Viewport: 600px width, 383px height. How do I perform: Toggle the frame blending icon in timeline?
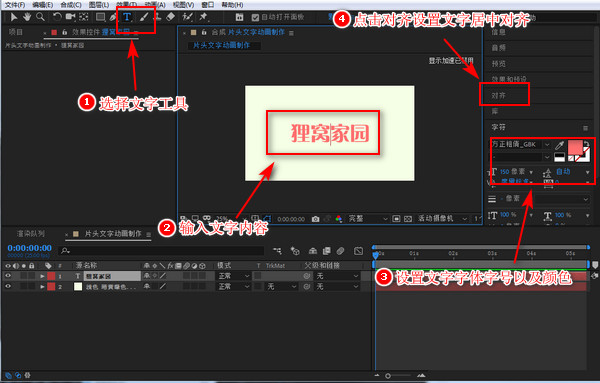pos(326,251)
